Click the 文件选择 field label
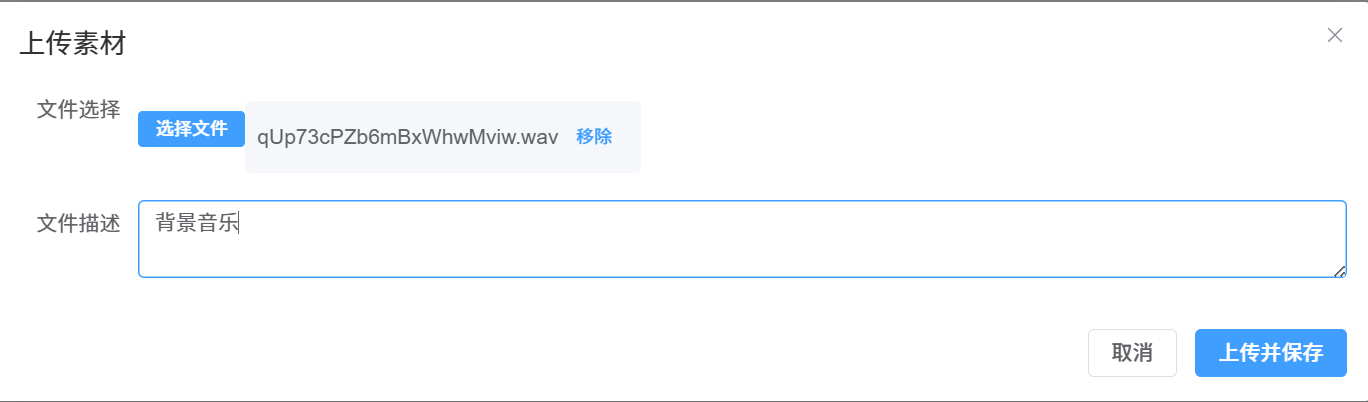The image size is (1368, 402). (x=78, y=109)
